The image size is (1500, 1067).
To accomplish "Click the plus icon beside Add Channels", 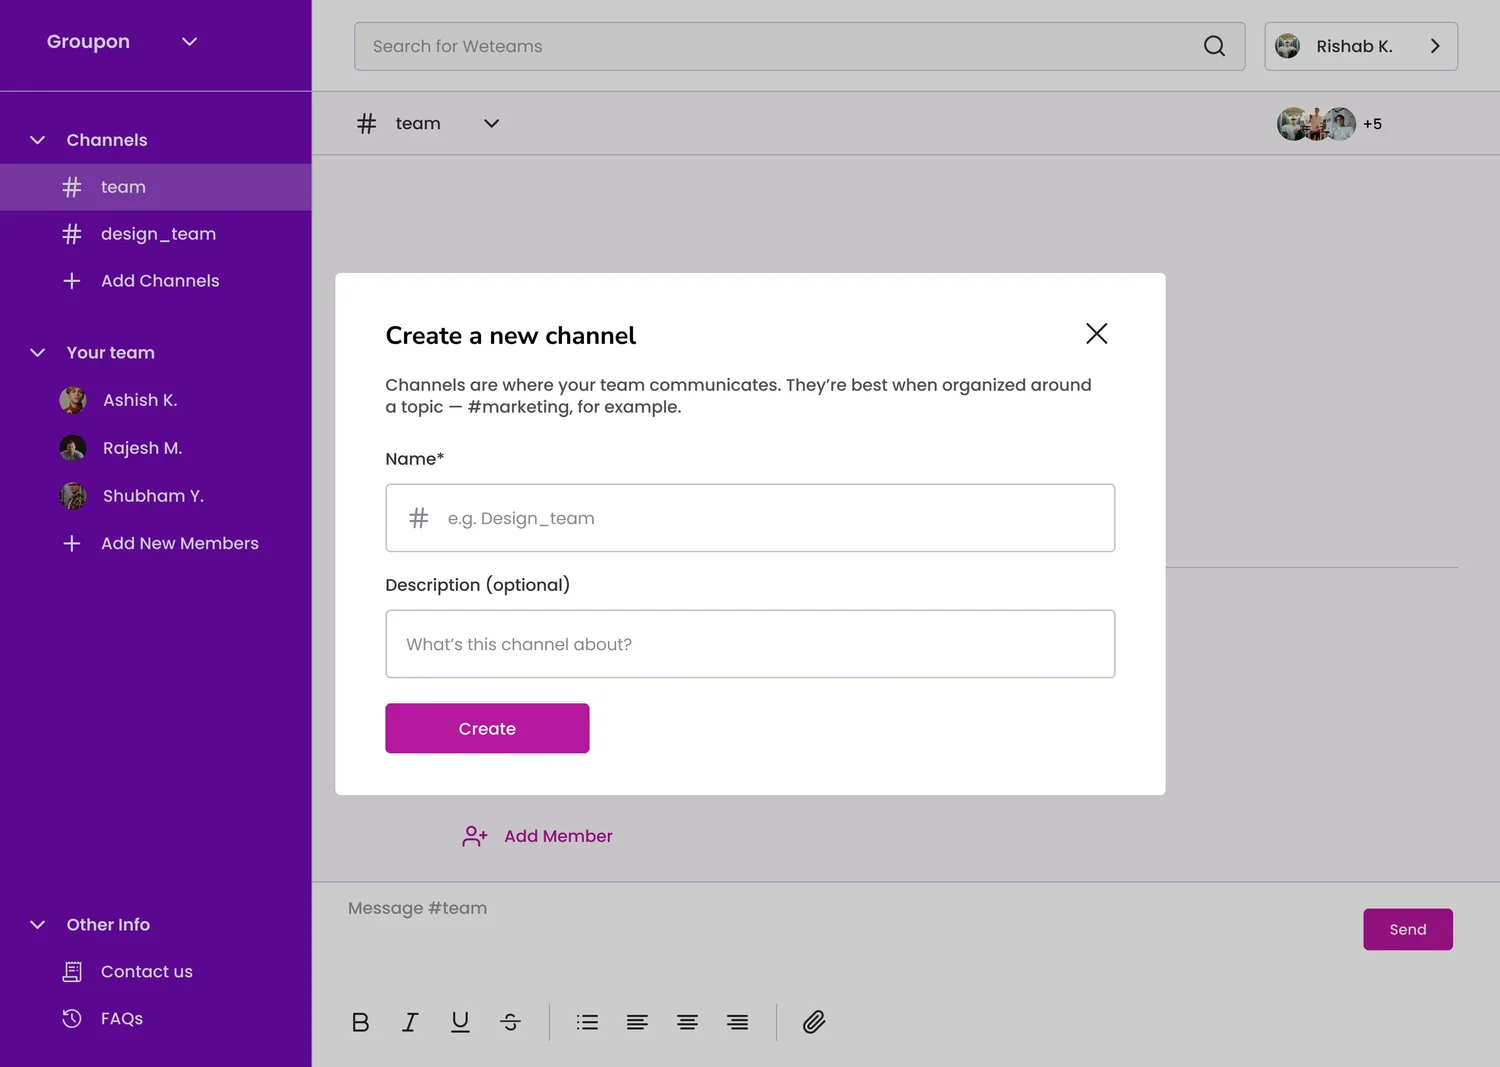I will (72, 281).
